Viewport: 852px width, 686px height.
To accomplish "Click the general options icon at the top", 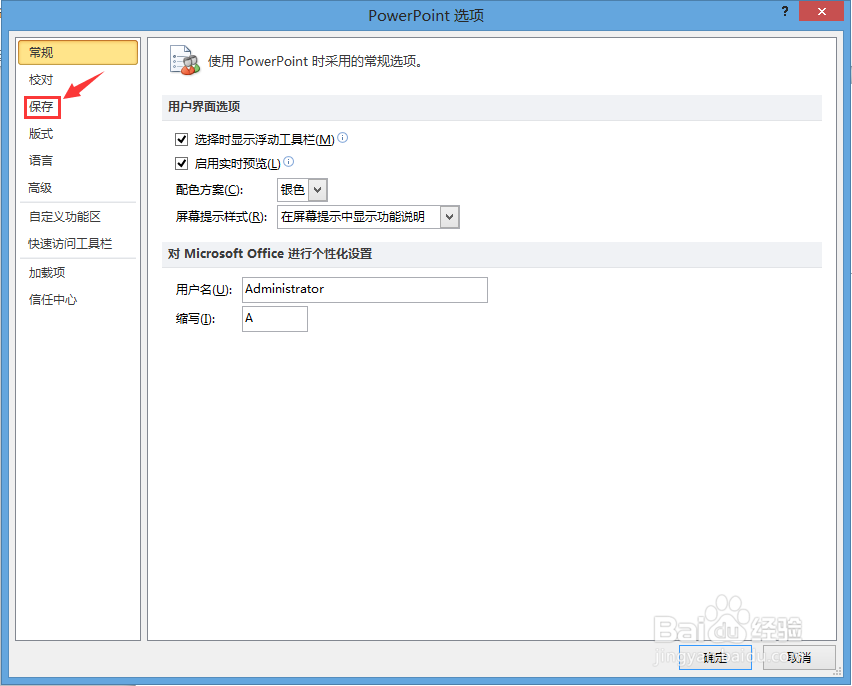I will tap(184, 60).
